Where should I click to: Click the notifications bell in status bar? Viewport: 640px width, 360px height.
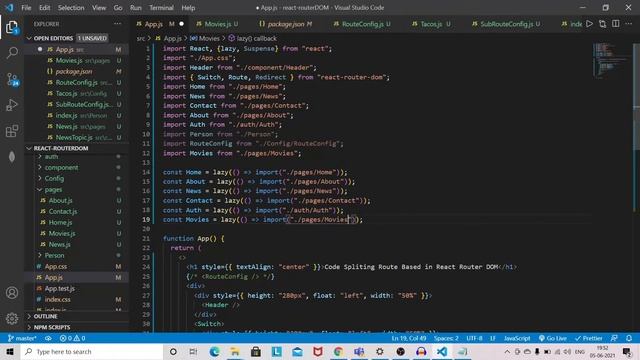[629, 338]
